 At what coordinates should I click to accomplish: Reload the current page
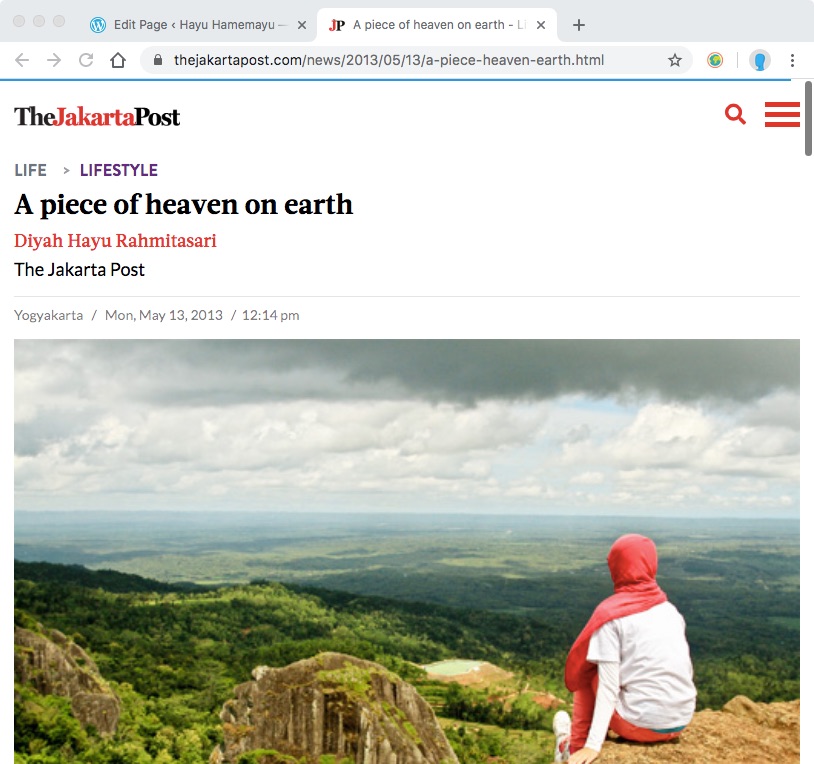click(x=86, y=60)
